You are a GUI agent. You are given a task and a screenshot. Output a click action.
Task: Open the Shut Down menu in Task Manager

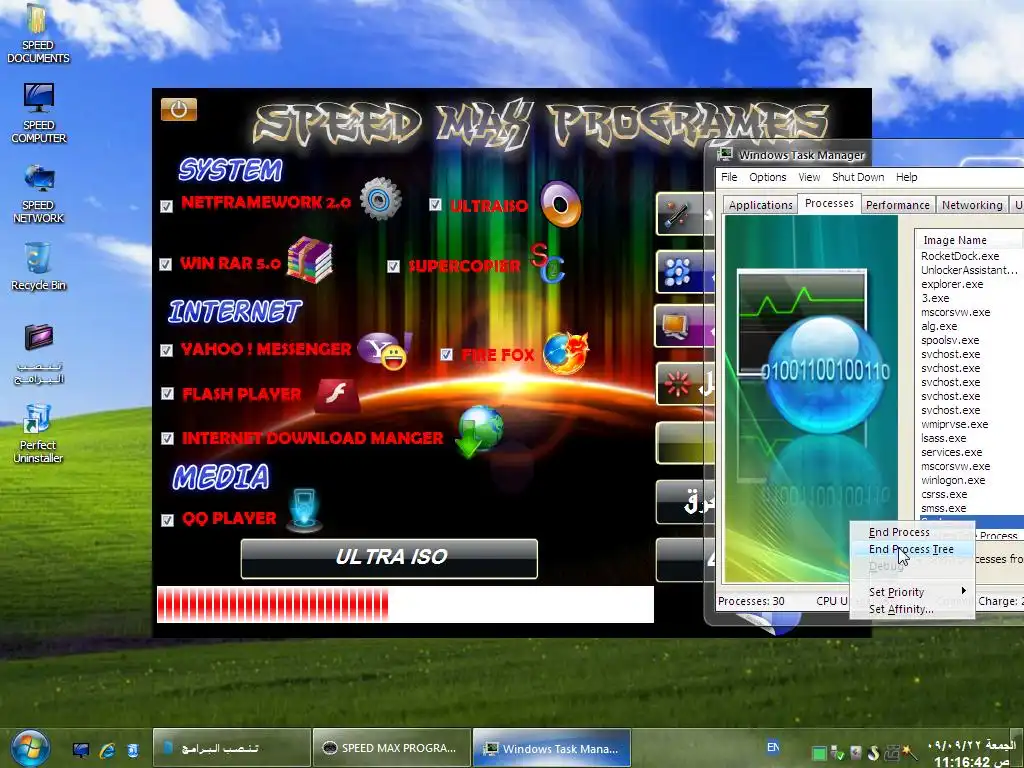[x=857, y=177]
